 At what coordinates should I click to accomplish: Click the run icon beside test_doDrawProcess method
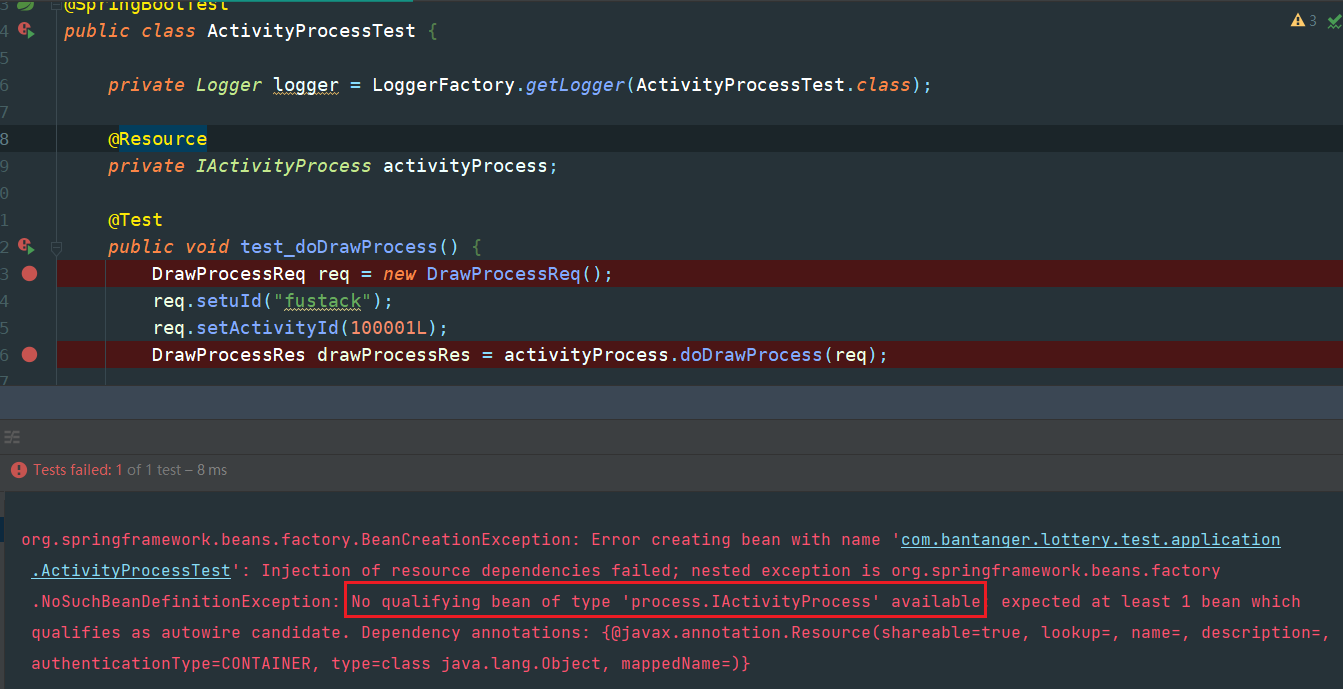point(27,246)
